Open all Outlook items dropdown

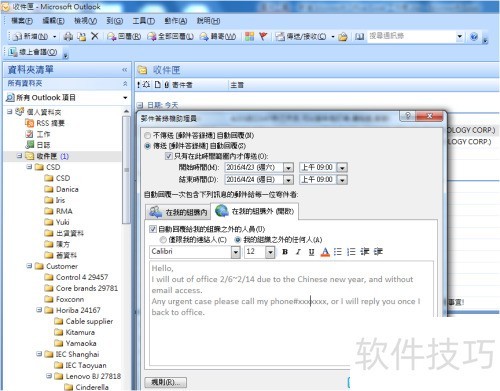(125, 98)
